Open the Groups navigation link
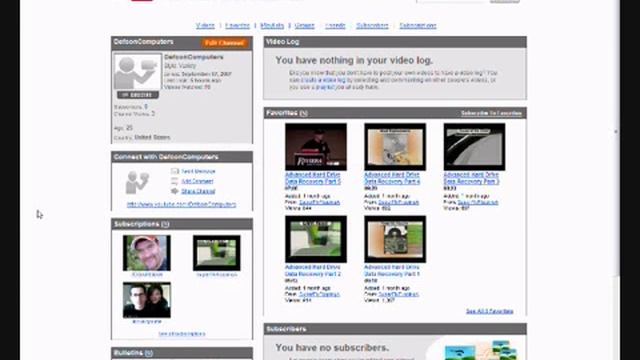 (304, 26)
